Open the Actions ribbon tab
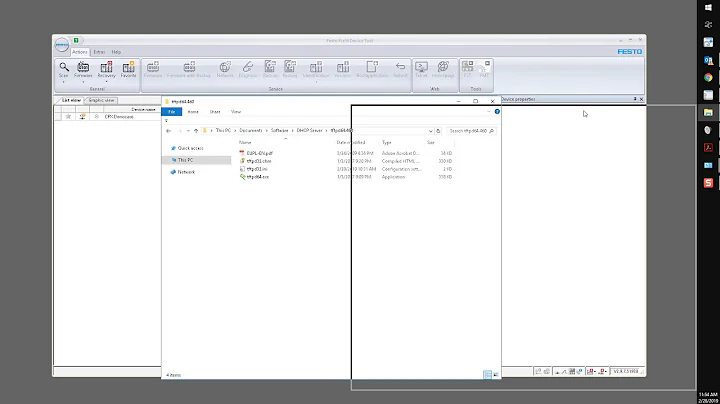 tap(80, 52)
